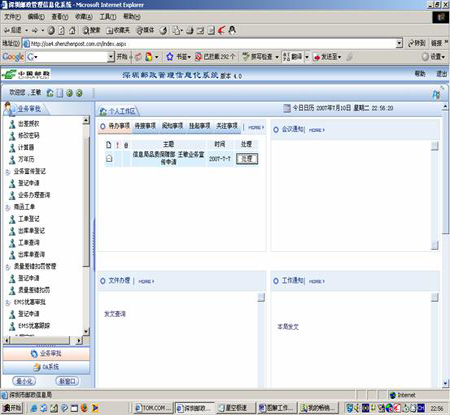Select the 业务审批 module button at sidebar bottom
This screenshot has height=415, width=450.
[46, 354]
